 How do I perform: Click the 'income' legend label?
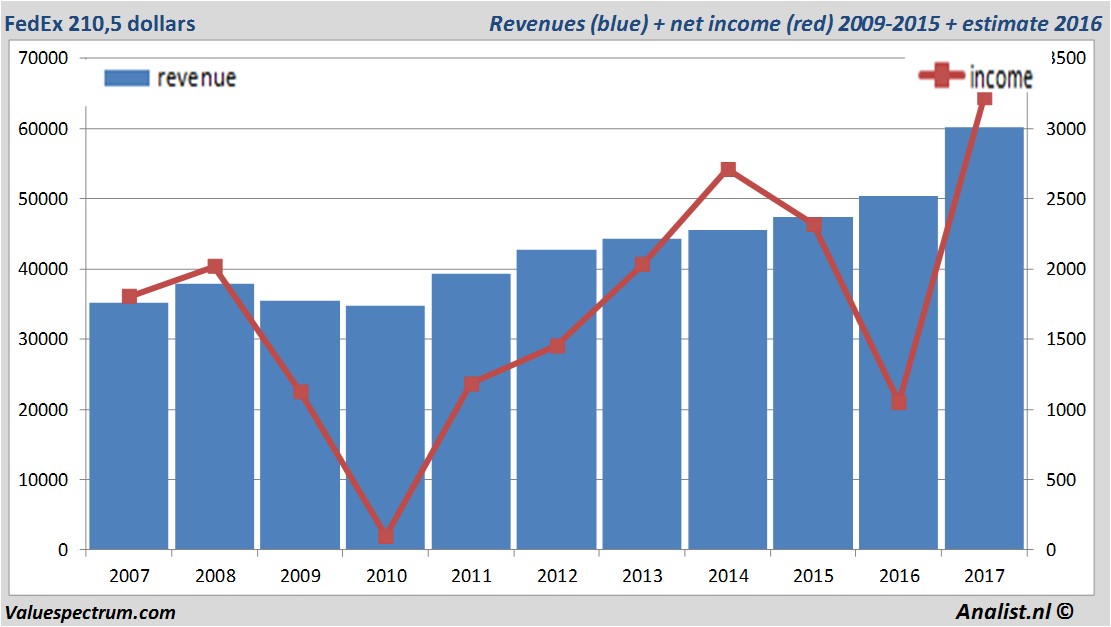[1001, 77]
